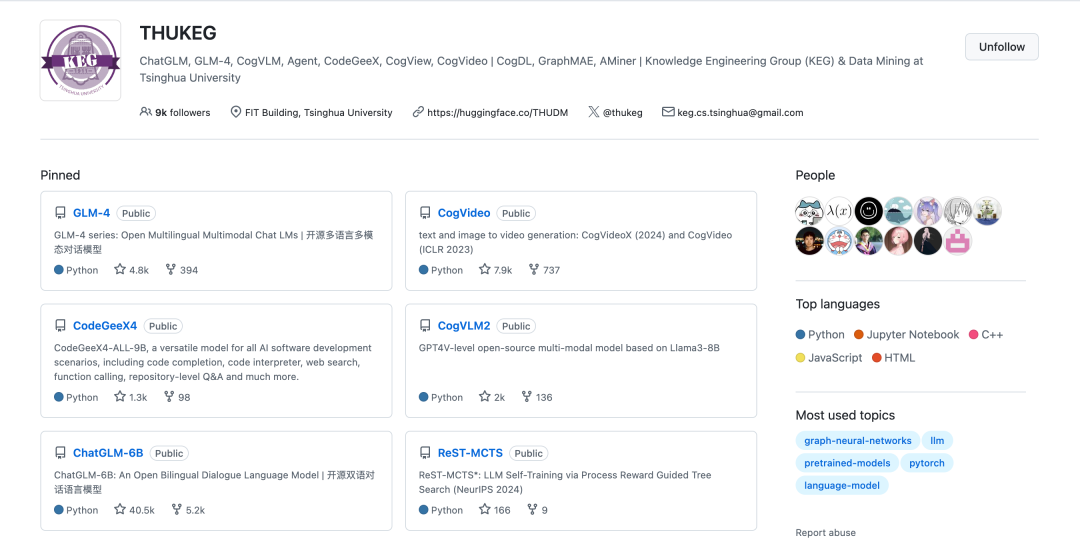Image resolution: width=1080 pixels, height=544 pixels.
Task: Click the people icon next to followers
Action: coord(146,113)
